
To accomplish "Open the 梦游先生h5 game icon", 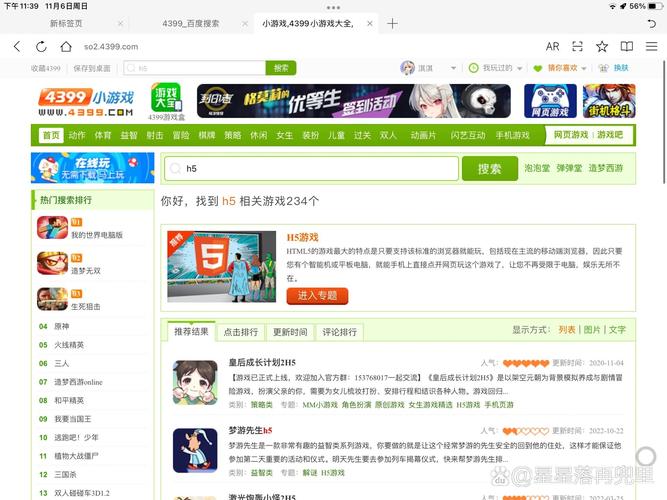I will pyautogui.click(x=195, y=451).
